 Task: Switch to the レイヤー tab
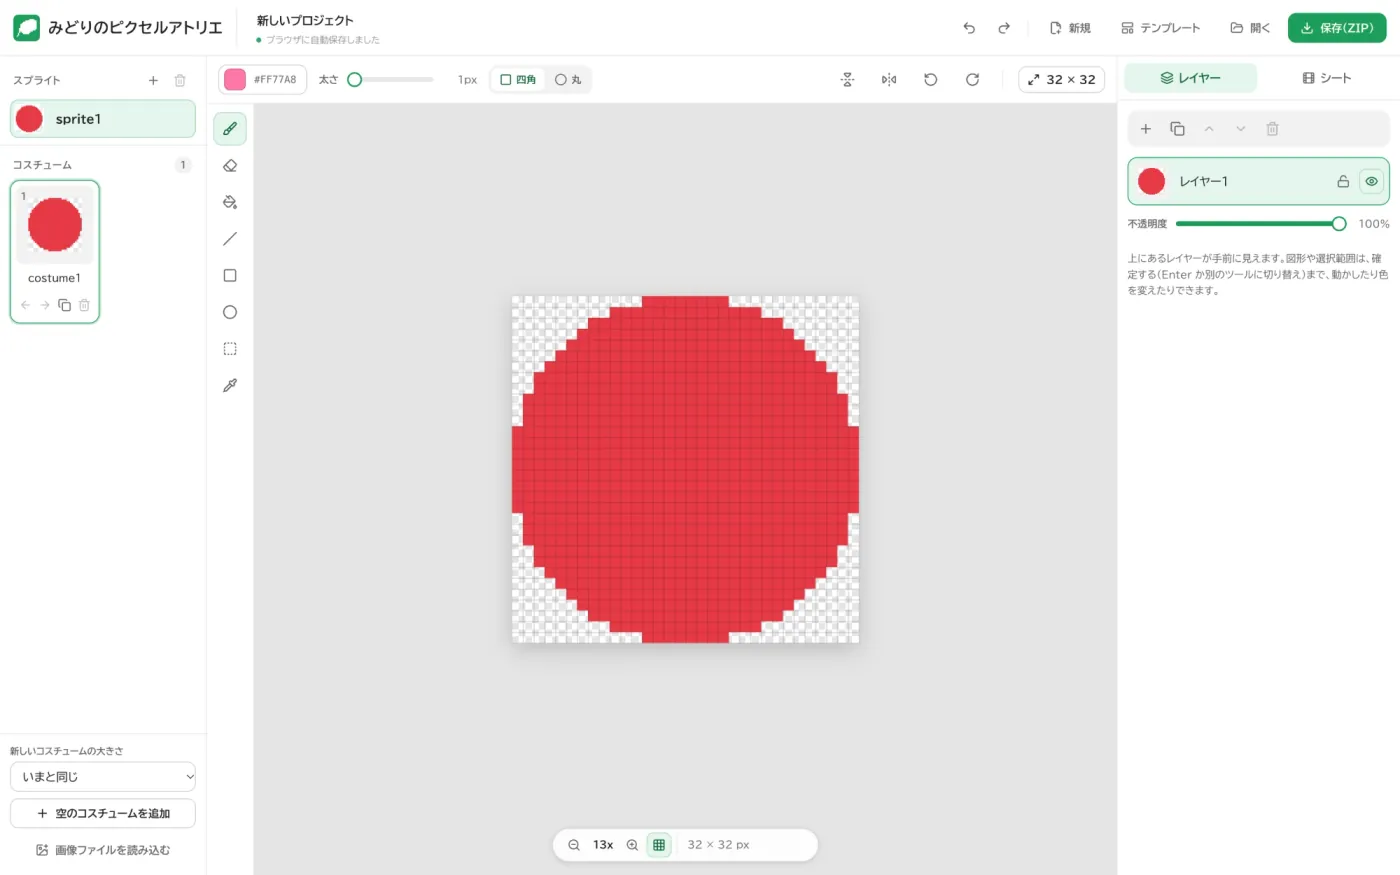tap(1191, 78)
